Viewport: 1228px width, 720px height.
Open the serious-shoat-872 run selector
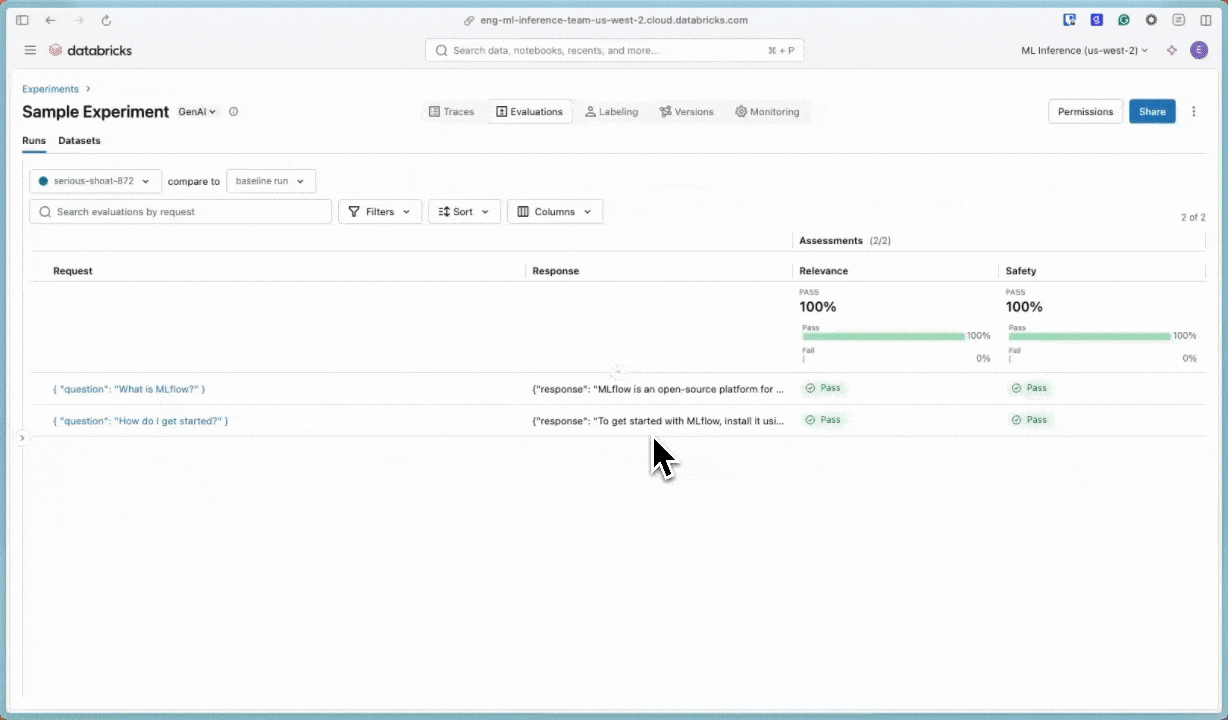(x=96, y=181)
